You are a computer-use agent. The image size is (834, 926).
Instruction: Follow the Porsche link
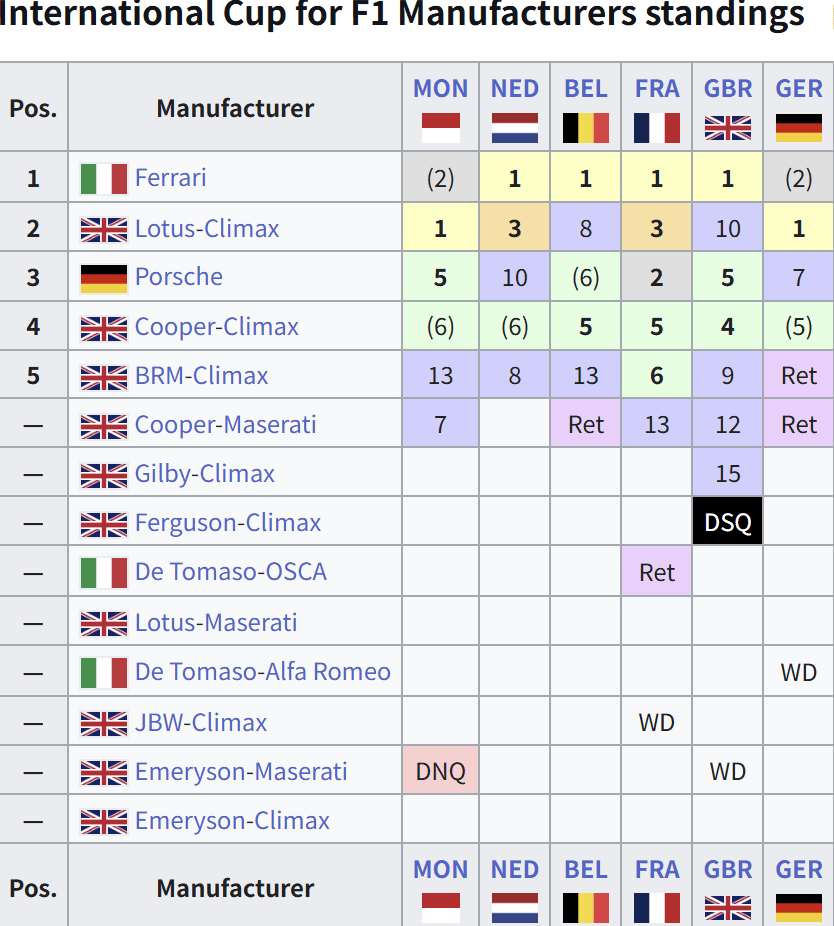point(179,276)
